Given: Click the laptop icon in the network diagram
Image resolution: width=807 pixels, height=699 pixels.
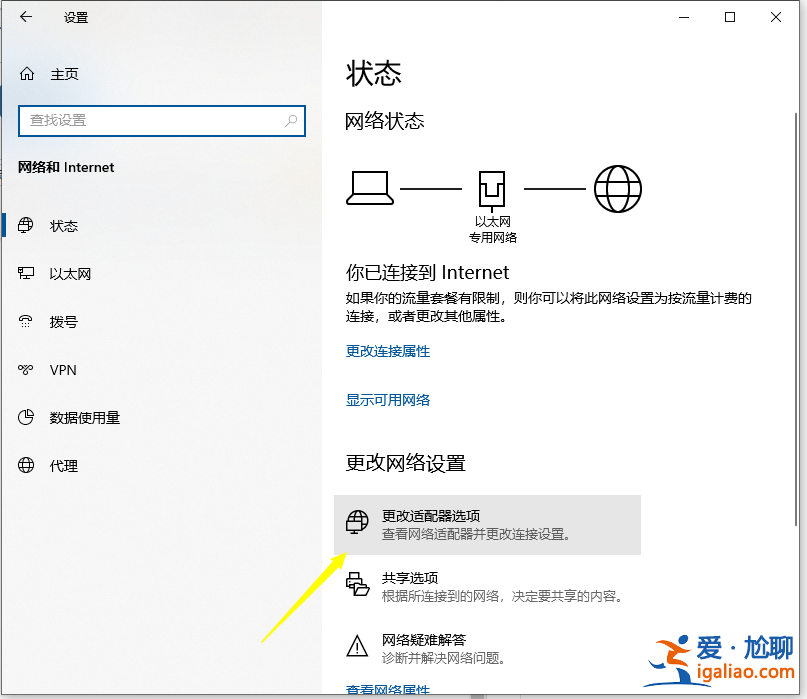Looking at the screenshot, I should [x=370, y=188].
